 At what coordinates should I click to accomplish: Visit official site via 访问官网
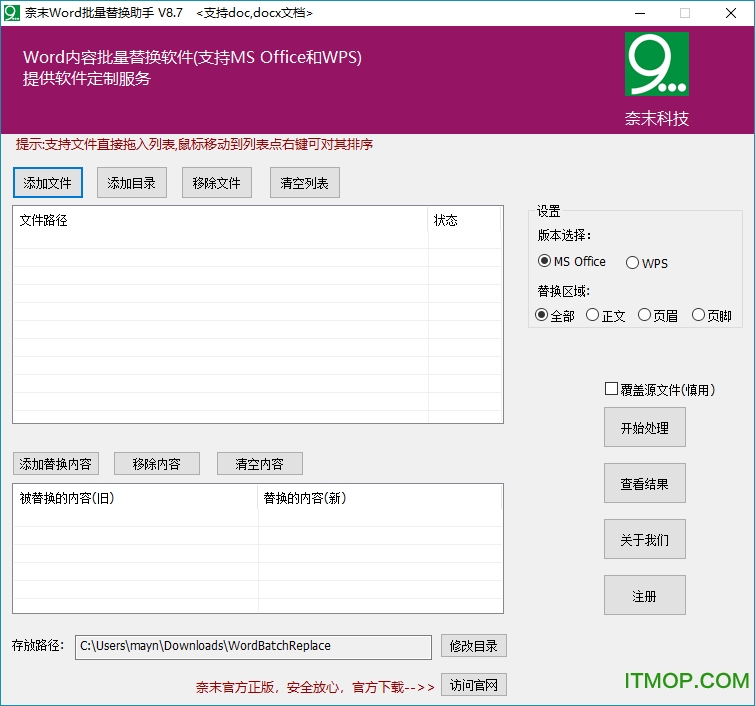pyautogui.click(x=474, y=684)
